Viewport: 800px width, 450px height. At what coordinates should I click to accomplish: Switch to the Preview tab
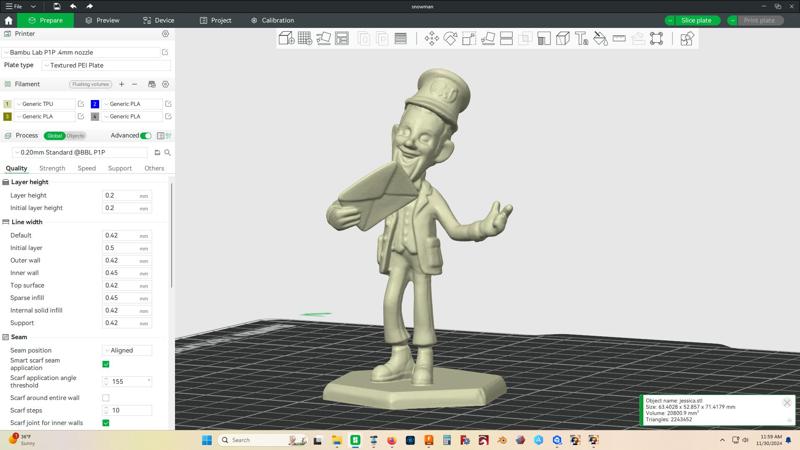103,20
